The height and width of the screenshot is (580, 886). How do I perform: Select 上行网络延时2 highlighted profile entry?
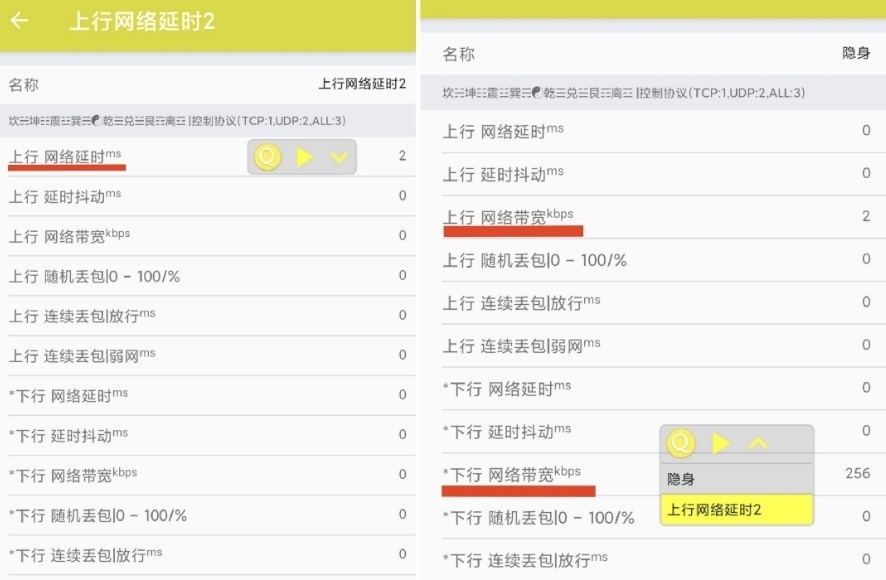tap(737, 510)
